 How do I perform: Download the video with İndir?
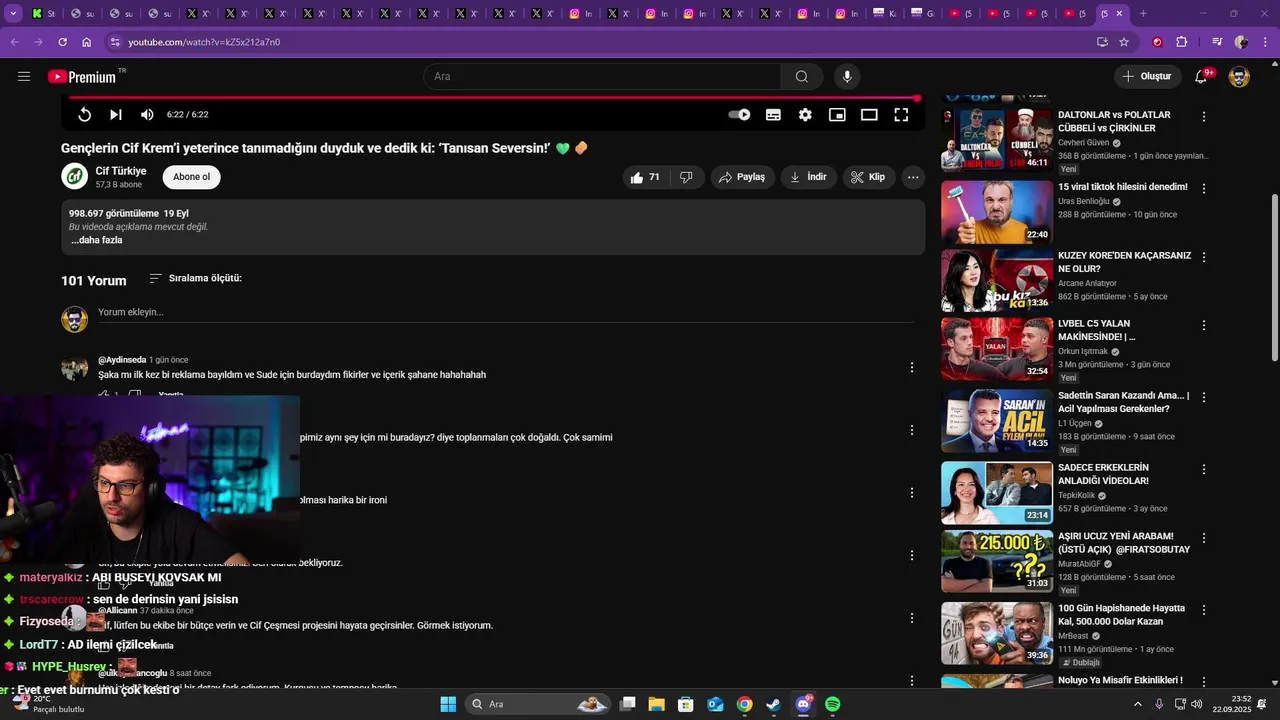point(809,177)
